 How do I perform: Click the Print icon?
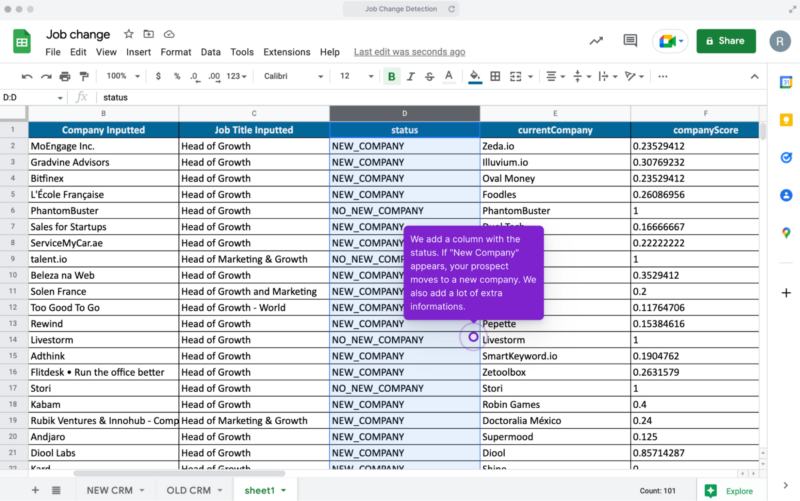(65, 77)
